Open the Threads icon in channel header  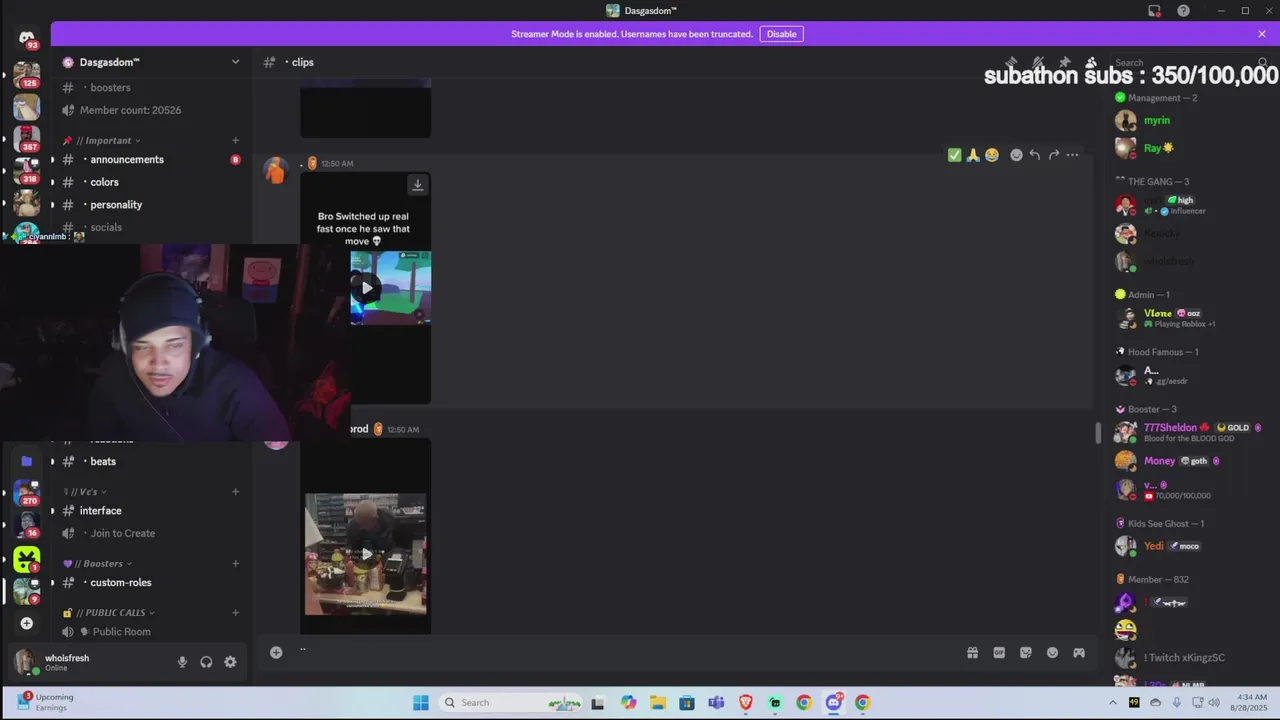click(x=1011, y=62)
